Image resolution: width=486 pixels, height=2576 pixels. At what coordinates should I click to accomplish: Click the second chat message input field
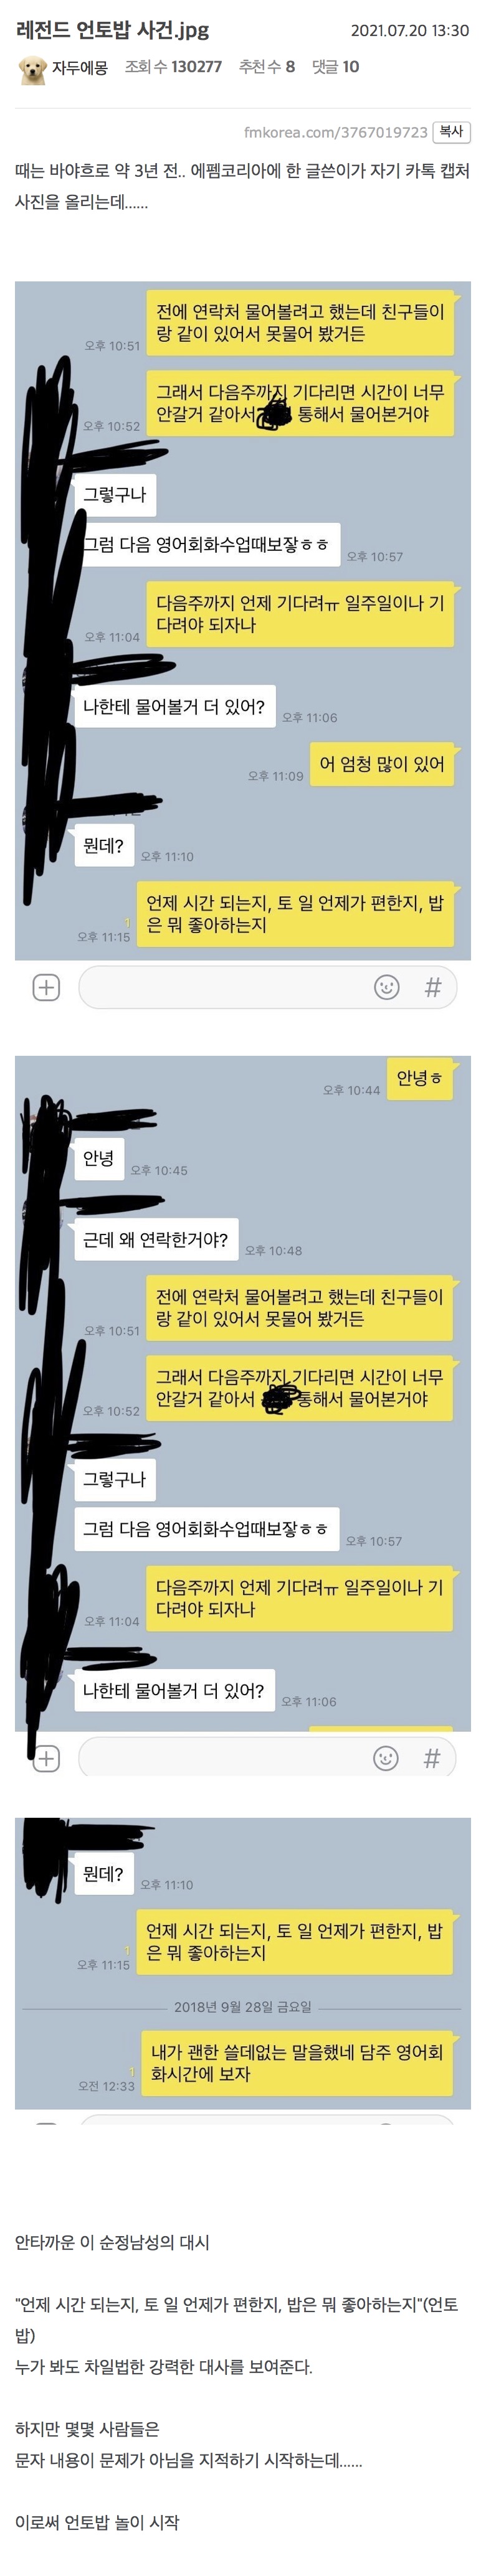point(267,1758)
